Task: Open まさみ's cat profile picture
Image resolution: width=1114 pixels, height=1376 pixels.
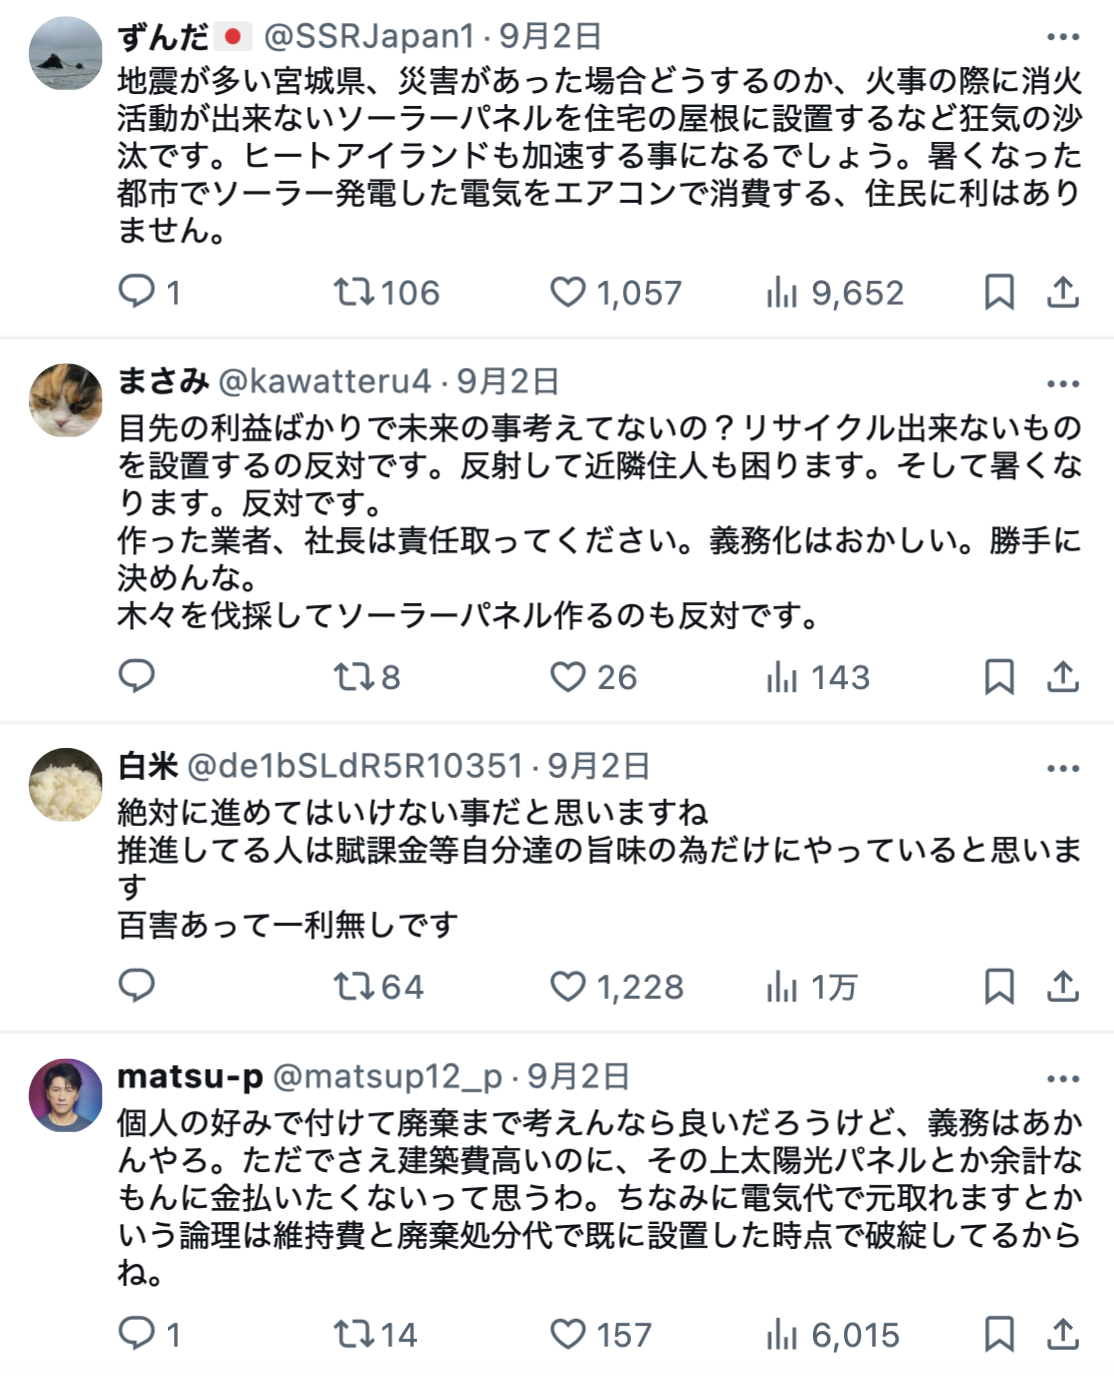Action: click(x=66, y=400)
